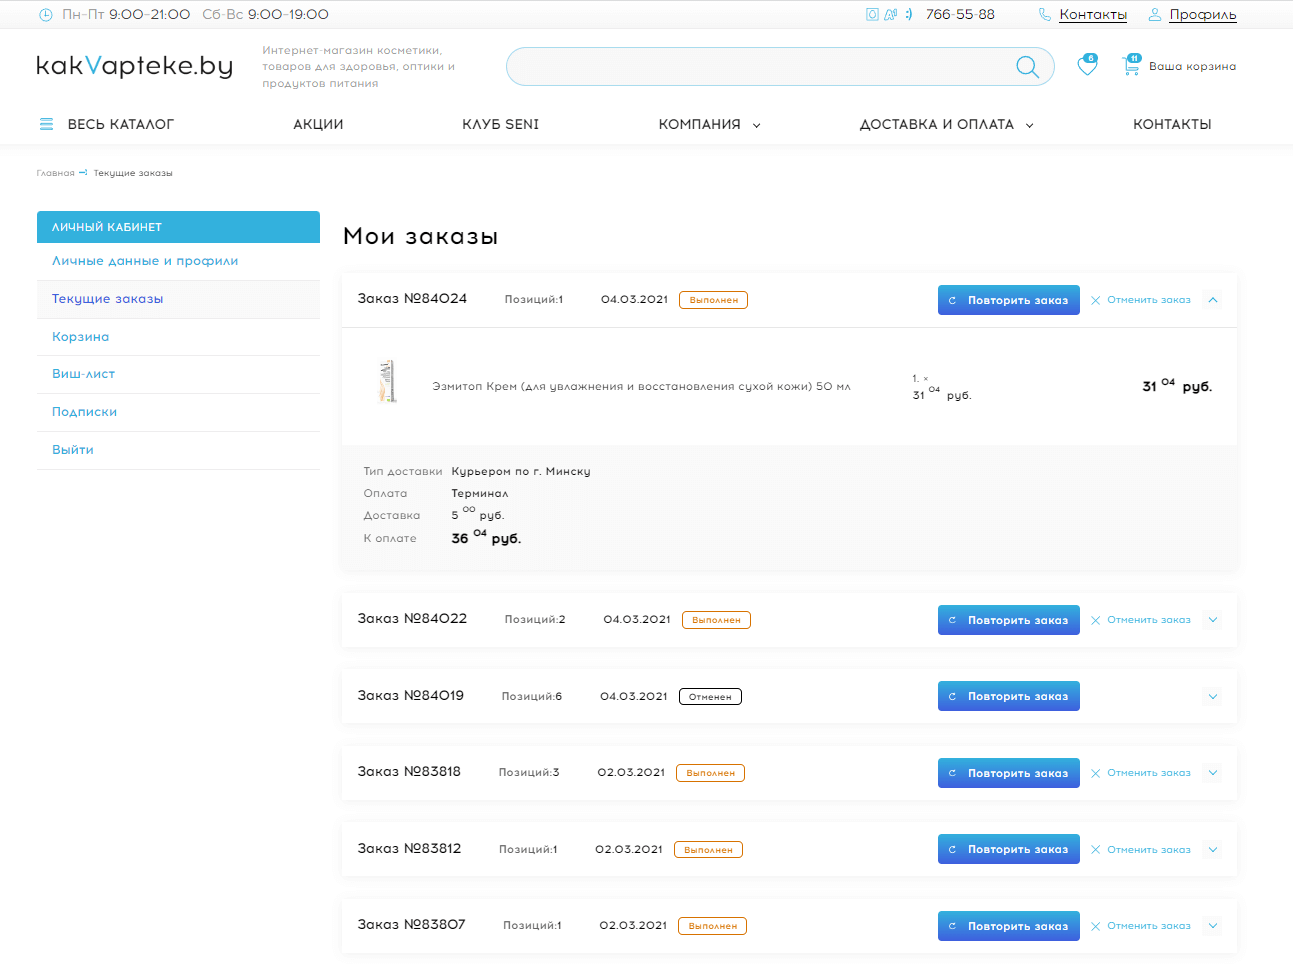Open the Доставка и оплата dropdown menu
Image resolution: width=1293 pixels, height=964 pixels.
(x=945, y=125)
